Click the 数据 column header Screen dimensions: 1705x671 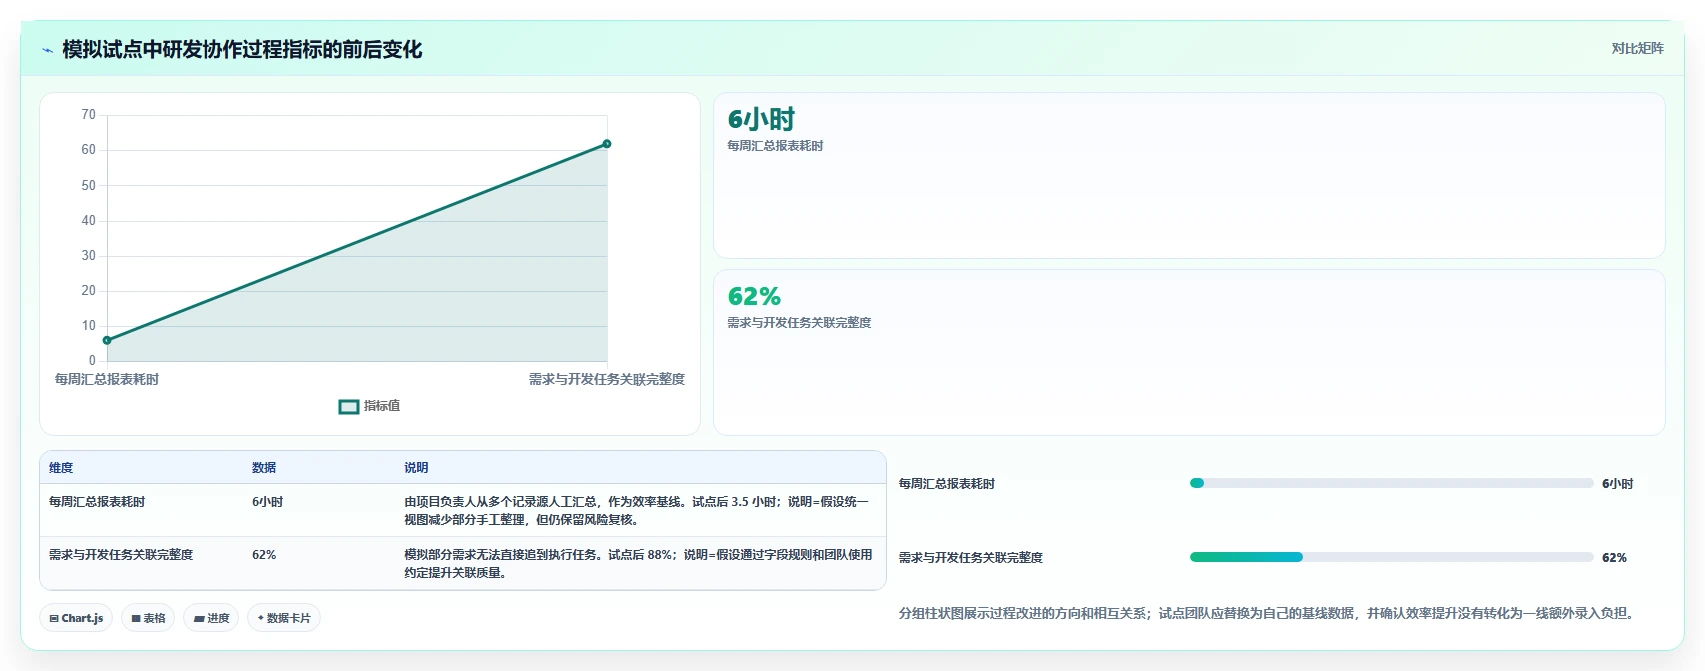pos(264,468)
